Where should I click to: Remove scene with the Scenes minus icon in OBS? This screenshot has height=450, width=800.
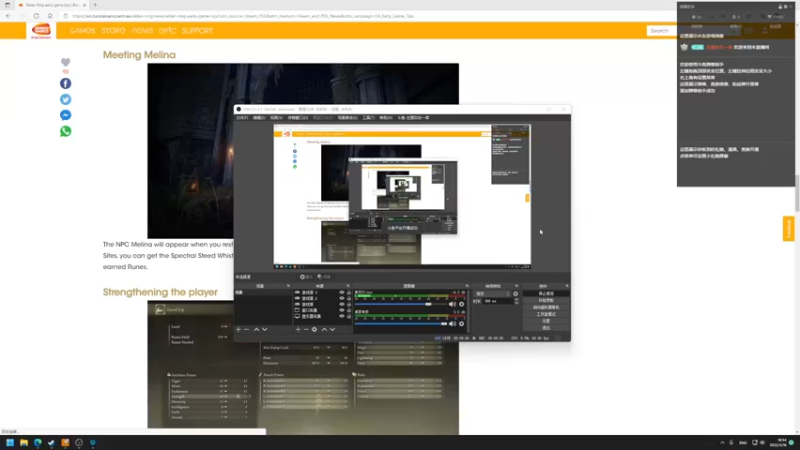(x=246, y=330)
